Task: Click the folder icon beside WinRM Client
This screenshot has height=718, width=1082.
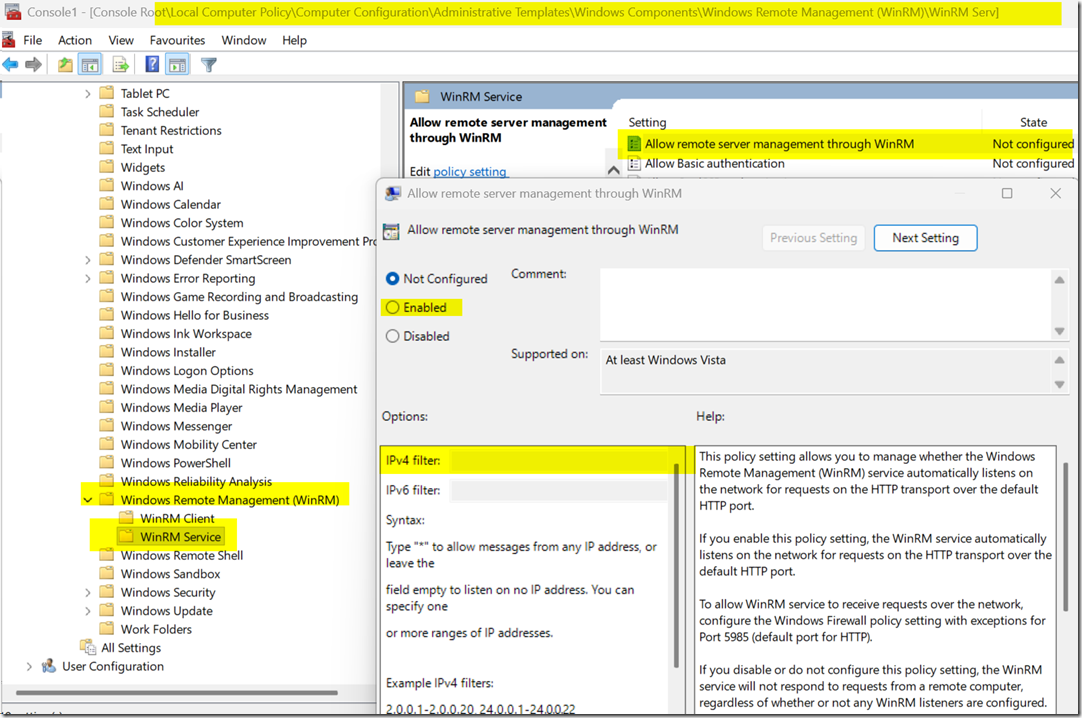Action: pyautogui.click(x=126, y=518)
